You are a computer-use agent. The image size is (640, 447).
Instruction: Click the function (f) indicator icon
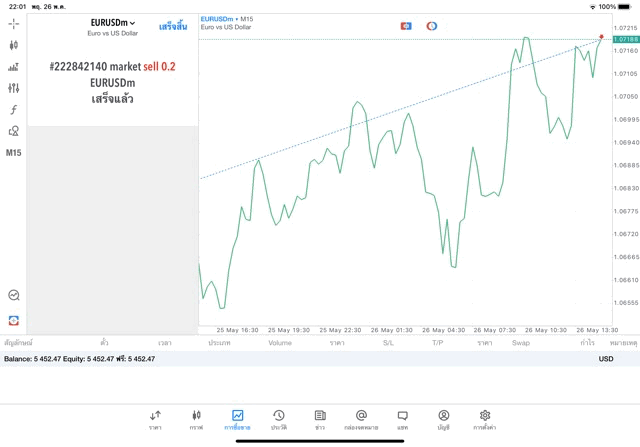[x=14, y=110]
